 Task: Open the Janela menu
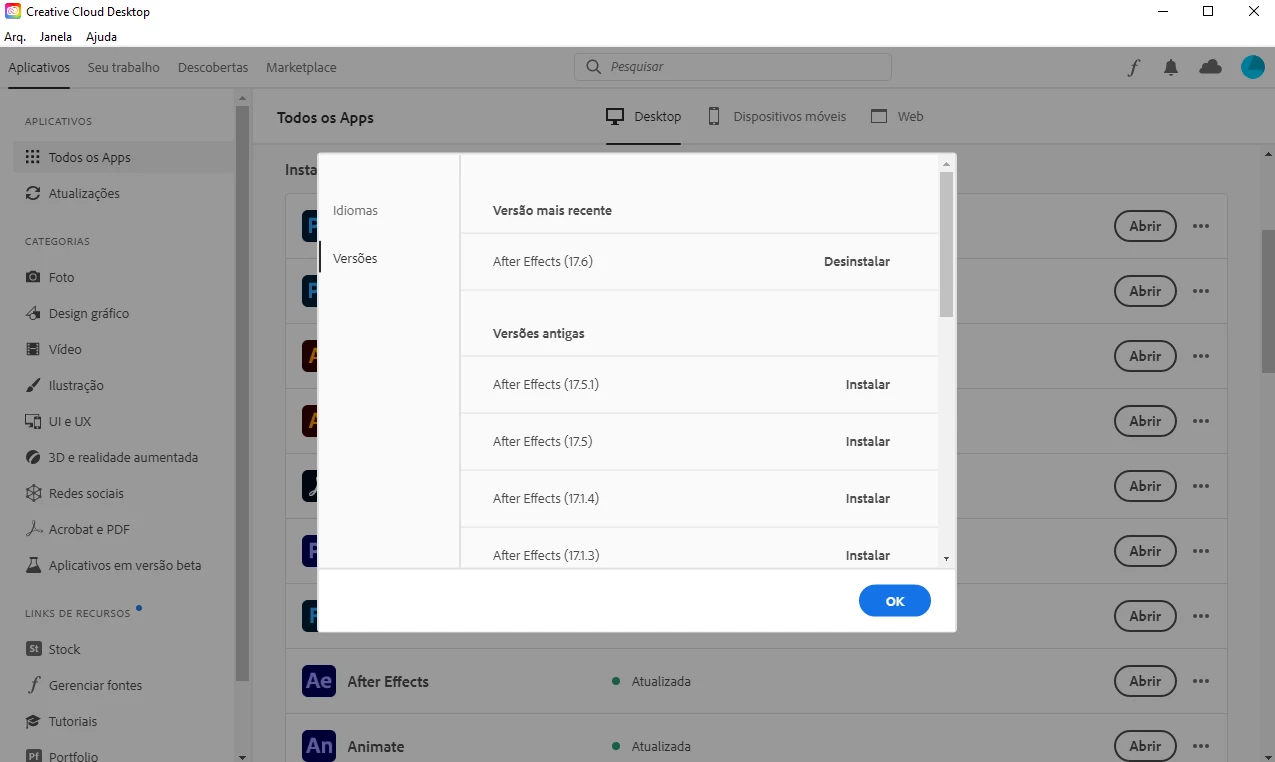pyautogui.click(x=56, y=37)
